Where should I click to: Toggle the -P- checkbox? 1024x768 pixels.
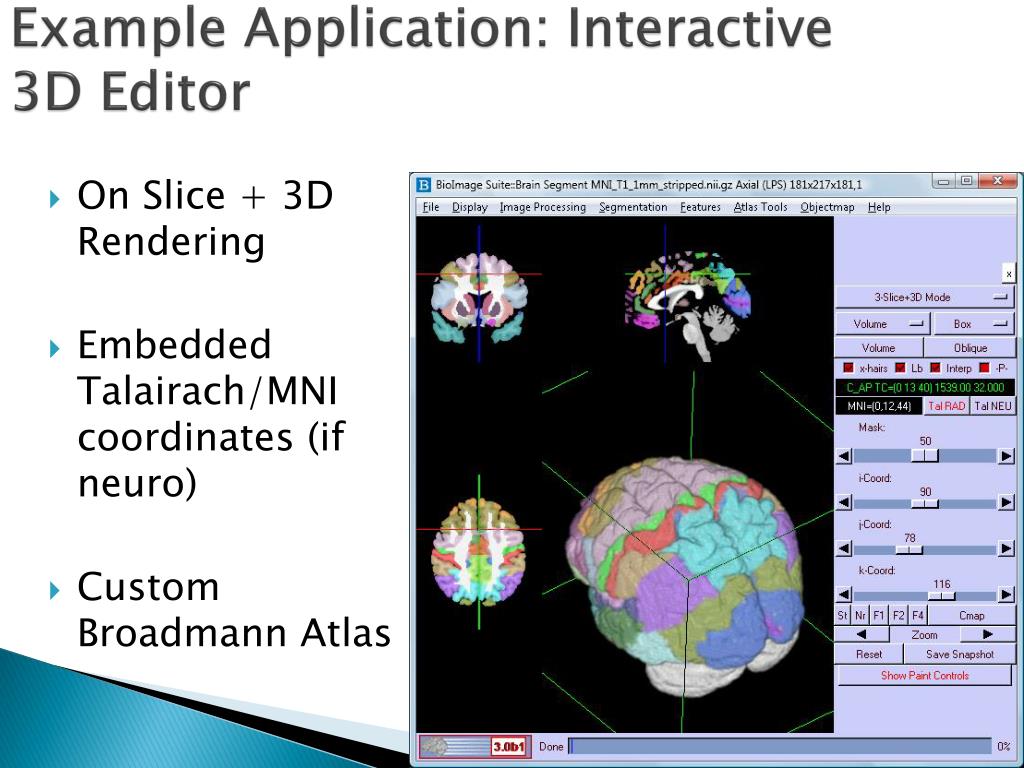pyautogui.click(x=984, y=368)
